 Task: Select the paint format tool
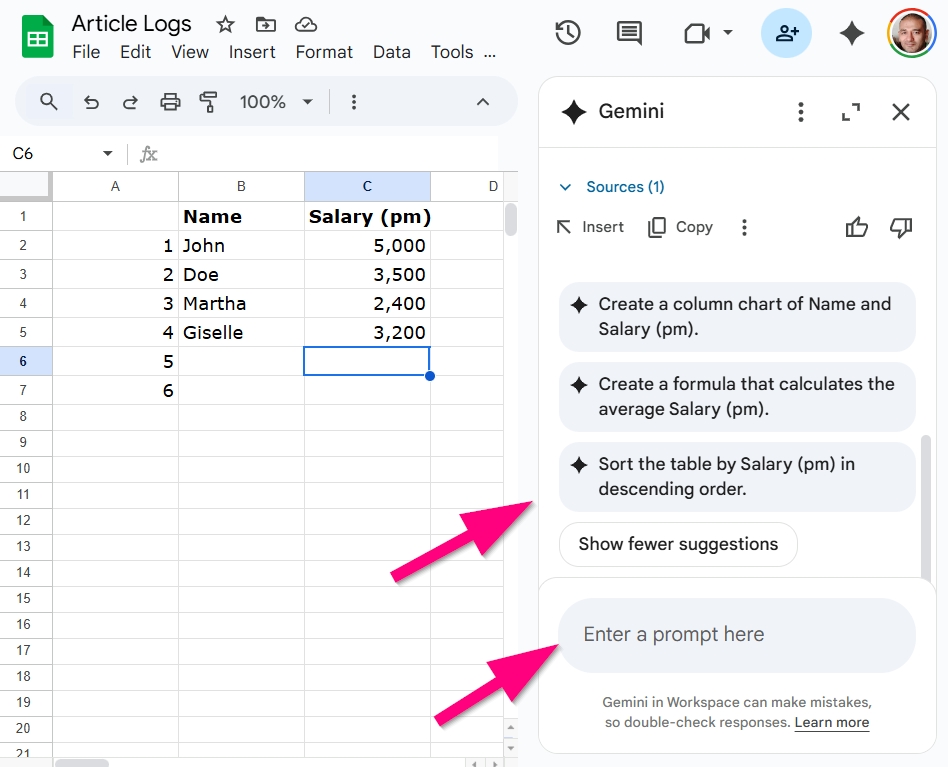[209, 102]
